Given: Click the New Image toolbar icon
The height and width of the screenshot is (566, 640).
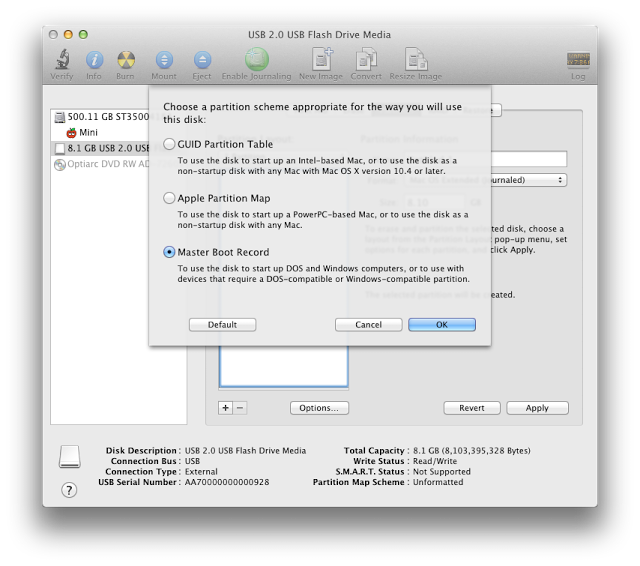Looking at the screenshot, I should click(322, 59).
